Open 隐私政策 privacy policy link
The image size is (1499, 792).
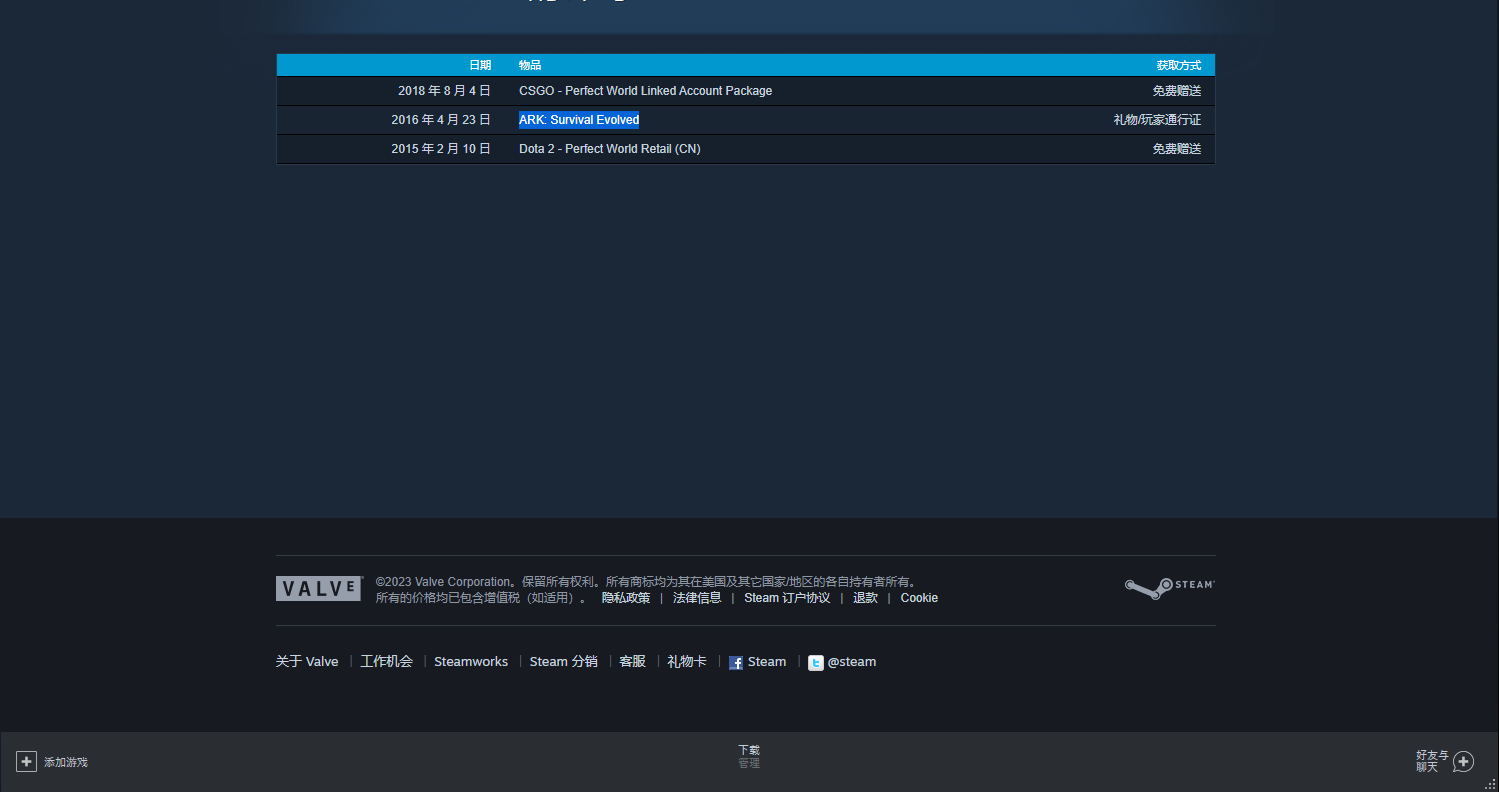(626, 598)
